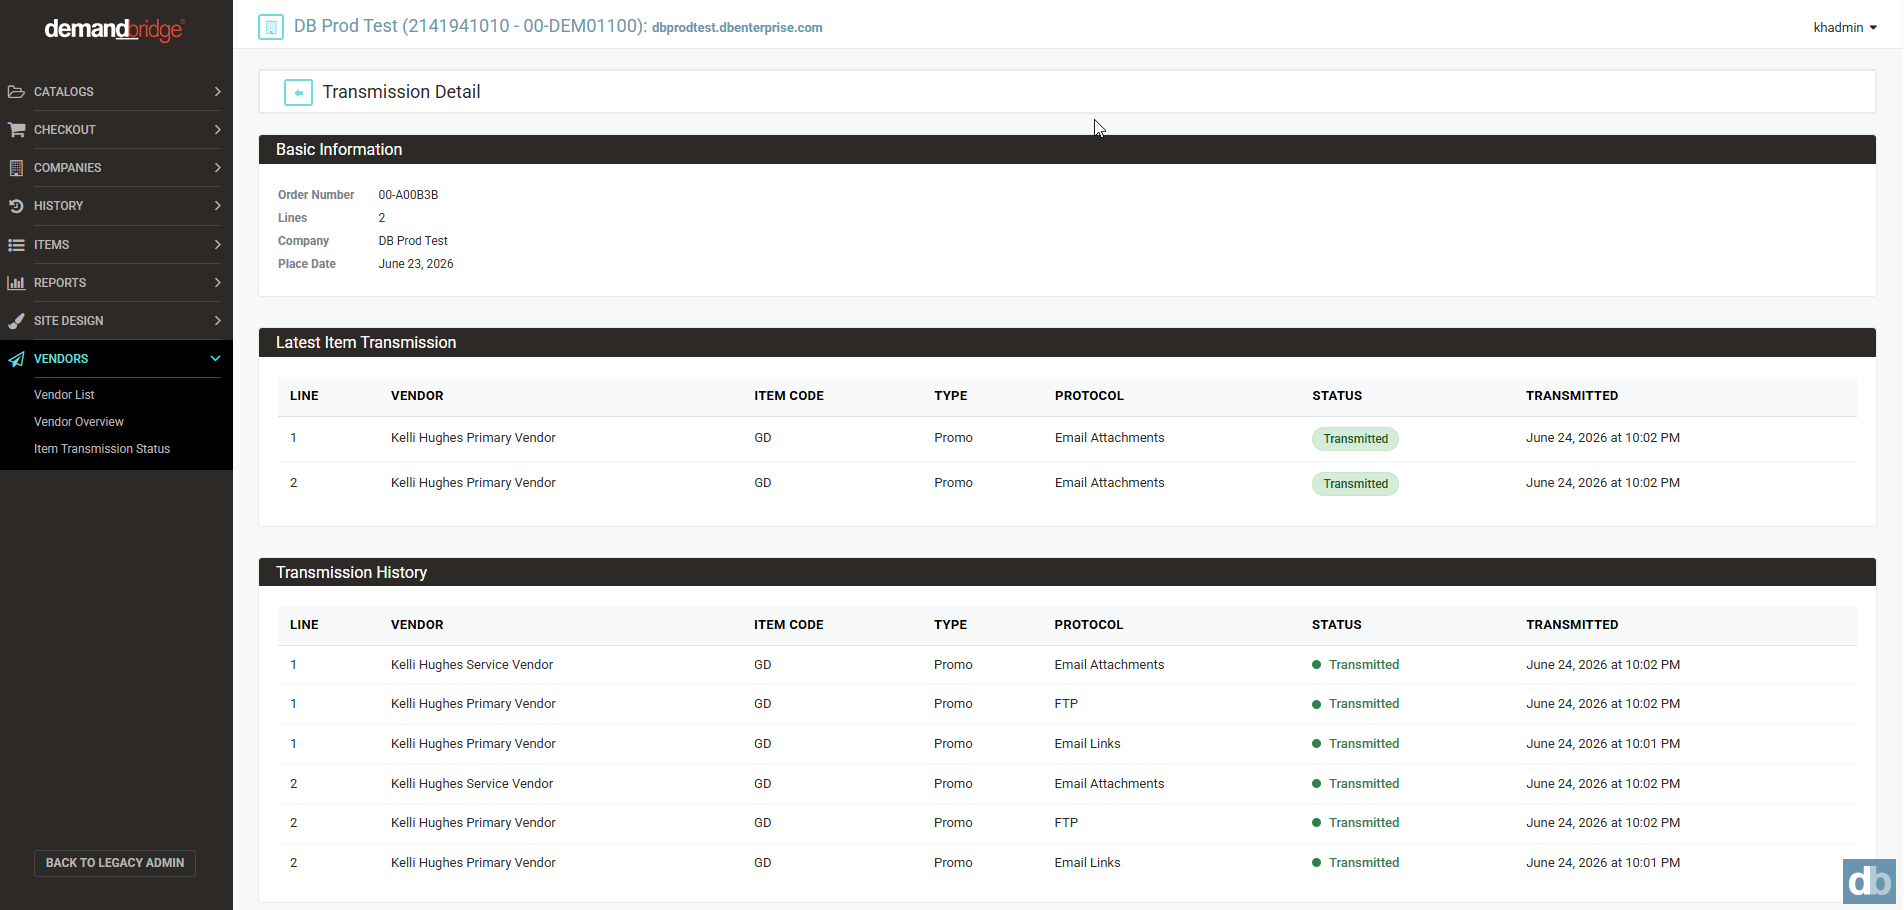Viewport: 1904px width, 910px height.
Task: Open the dbprodtest.dbenterprise.com link
Action: tap(737, 28)
